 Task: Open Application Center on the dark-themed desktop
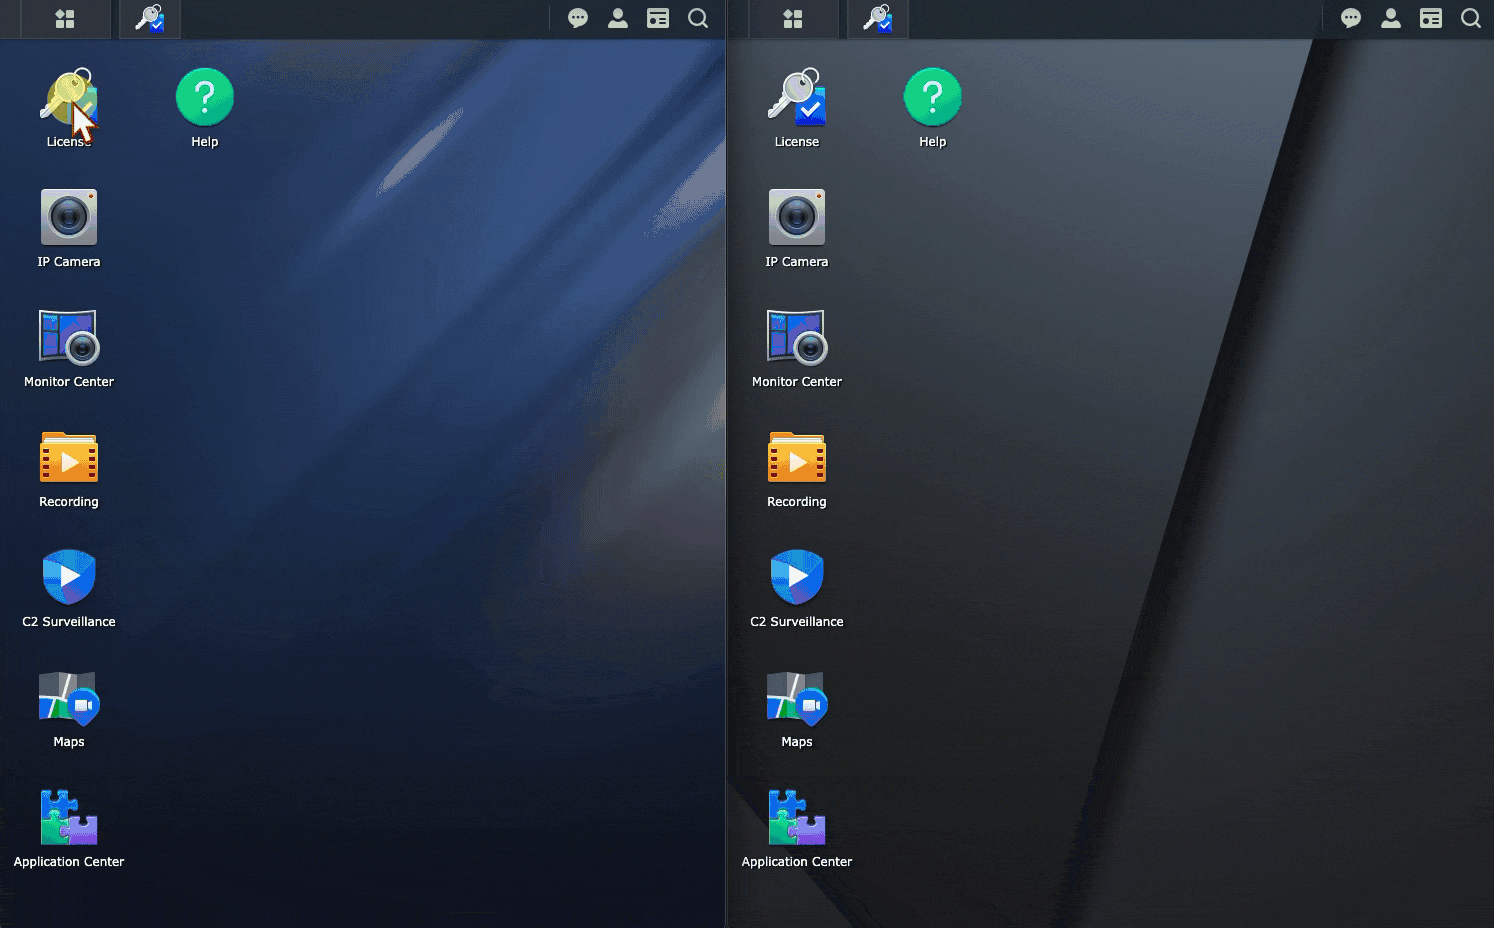[797, 818]
